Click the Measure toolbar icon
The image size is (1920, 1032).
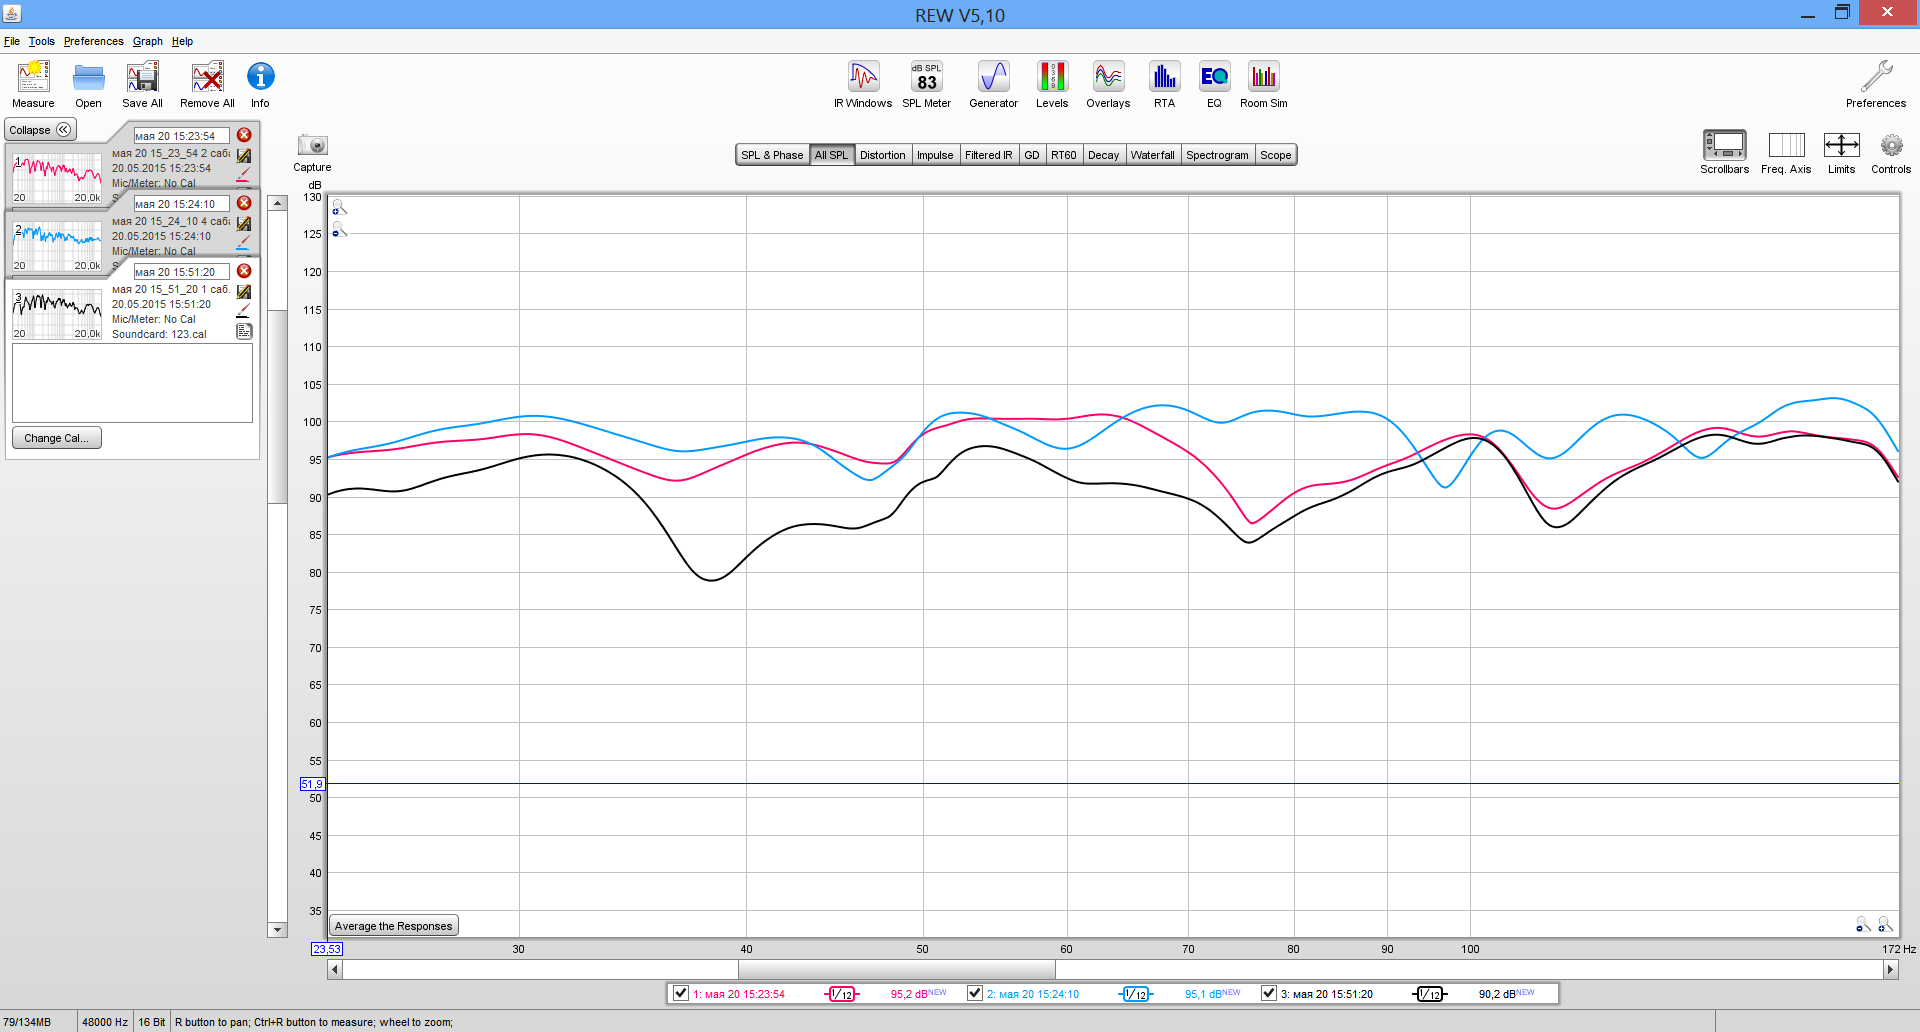33,77
